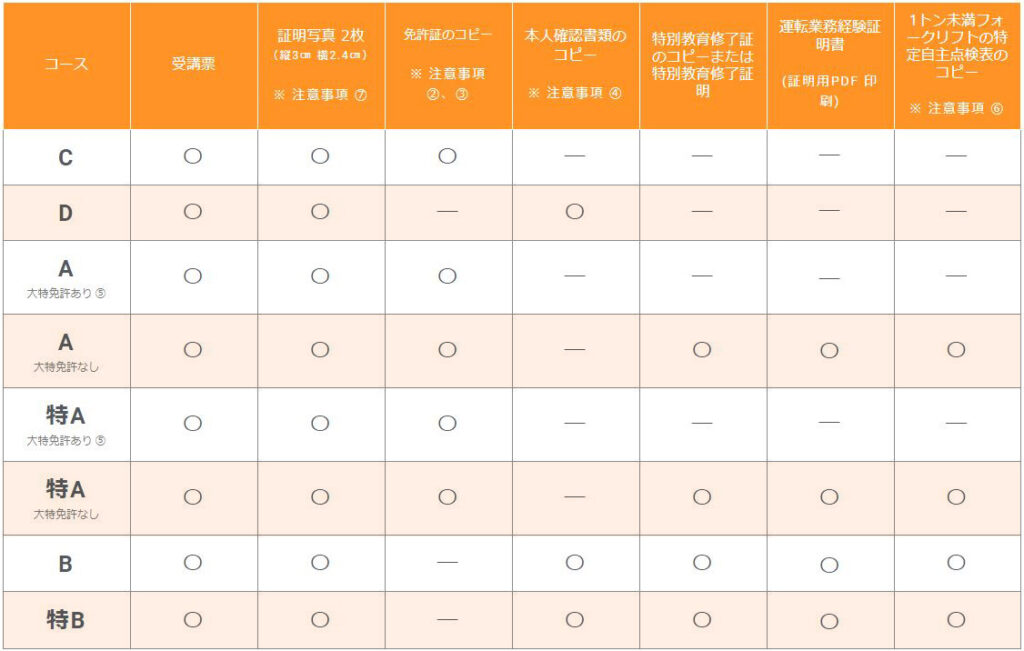Image resolution: width=1024 pixels, height=651 pixels.
Task: Click the 免許証のコピー header cell
Action: (448, 64)
